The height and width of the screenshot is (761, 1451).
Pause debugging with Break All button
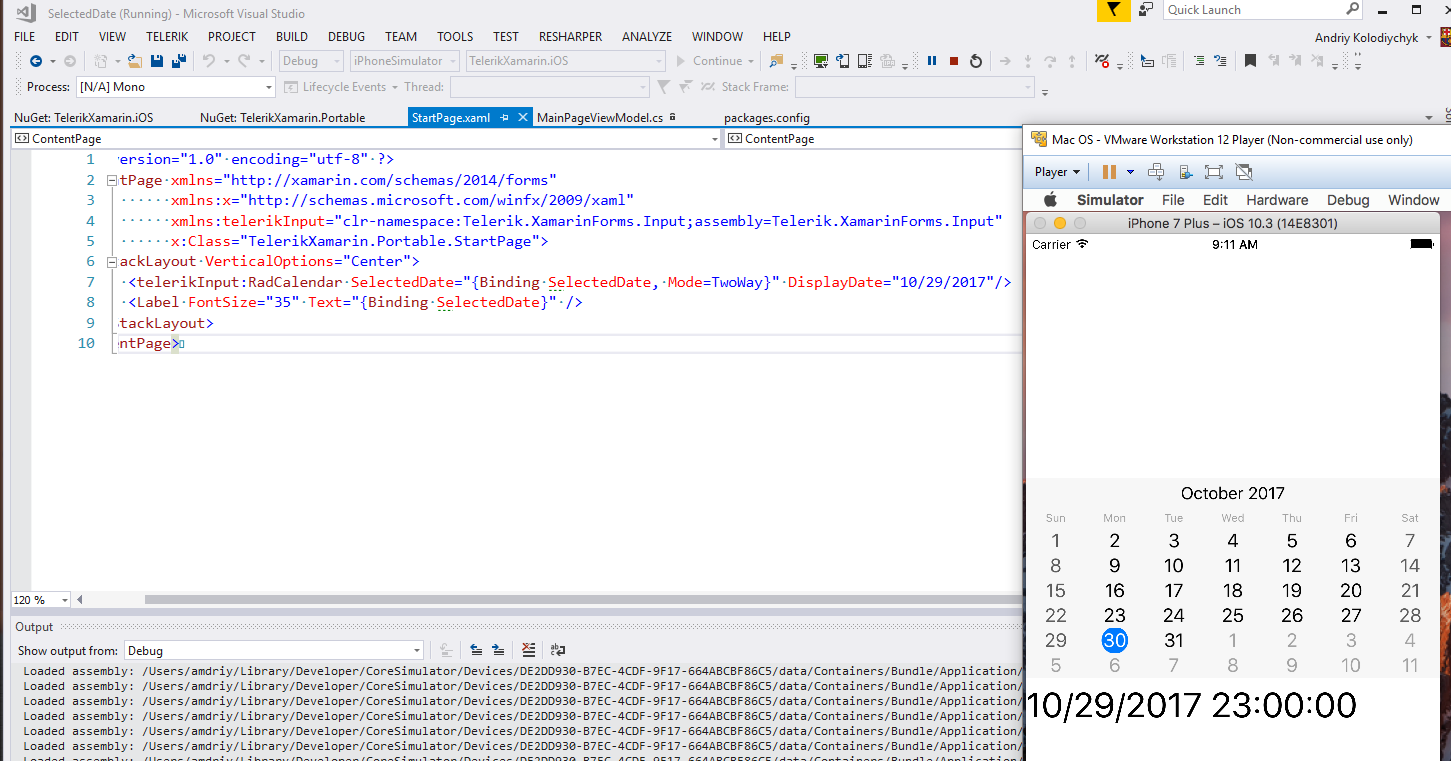pyautogui.click(x=932, y=61)
